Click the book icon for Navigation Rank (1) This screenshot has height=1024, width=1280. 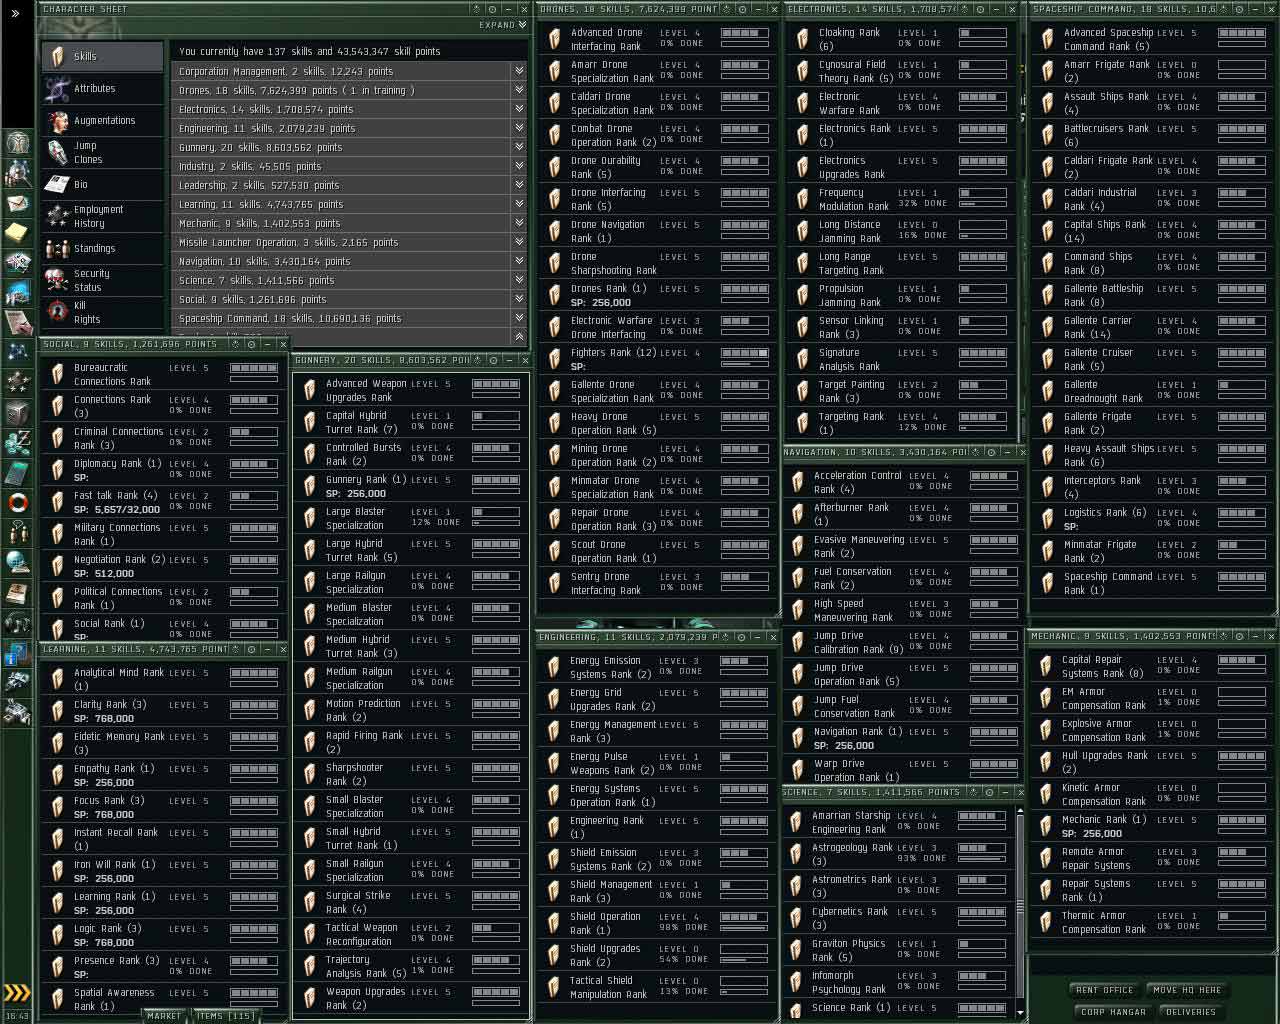(797, 738)
